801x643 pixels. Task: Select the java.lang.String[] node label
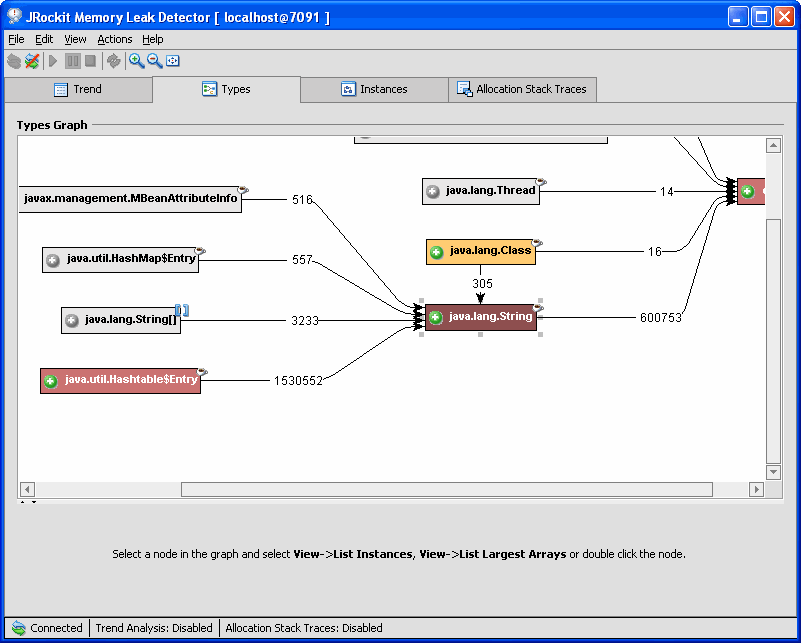pos(131,320)
